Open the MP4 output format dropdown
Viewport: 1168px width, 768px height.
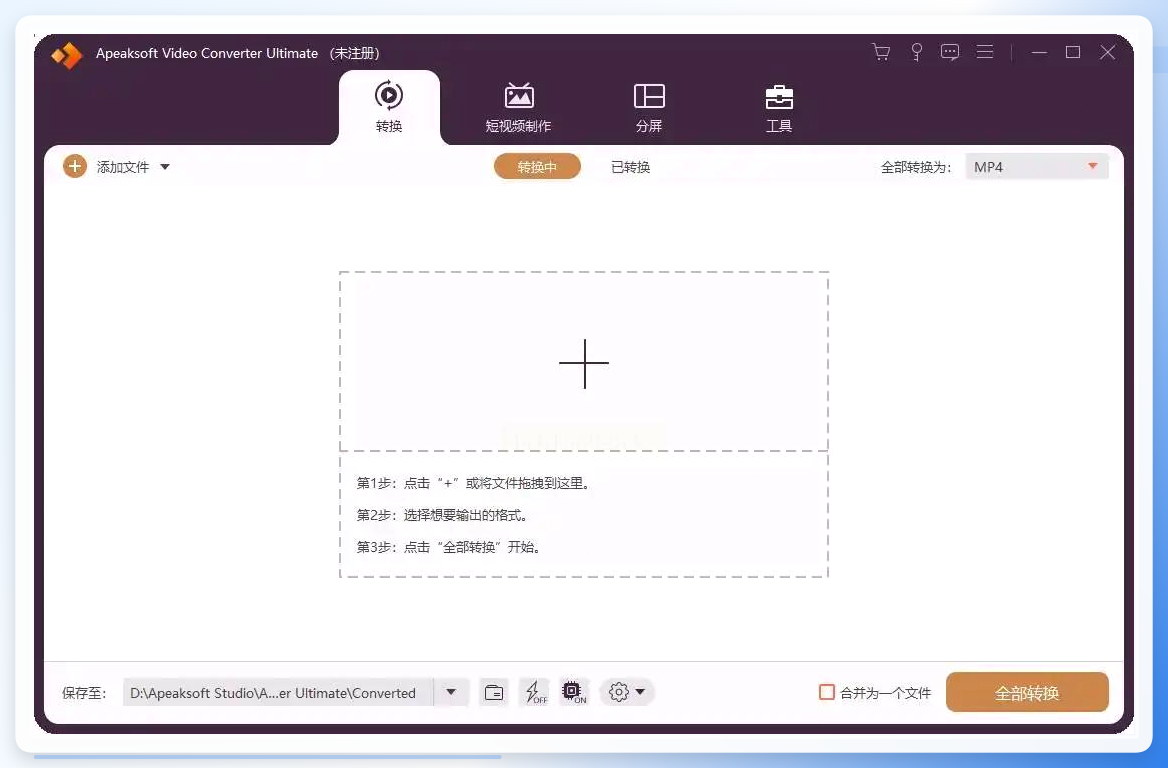[1036, 167]
